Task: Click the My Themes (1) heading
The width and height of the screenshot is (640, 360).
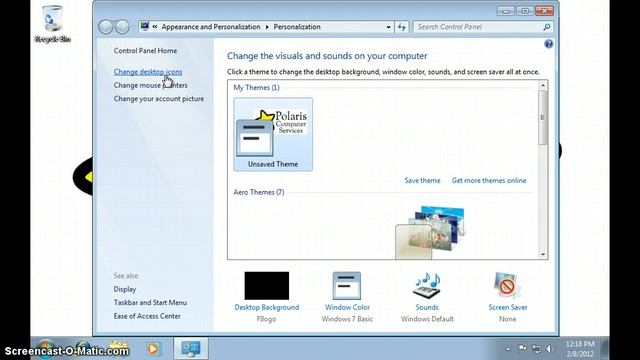Action: (256, 88)
